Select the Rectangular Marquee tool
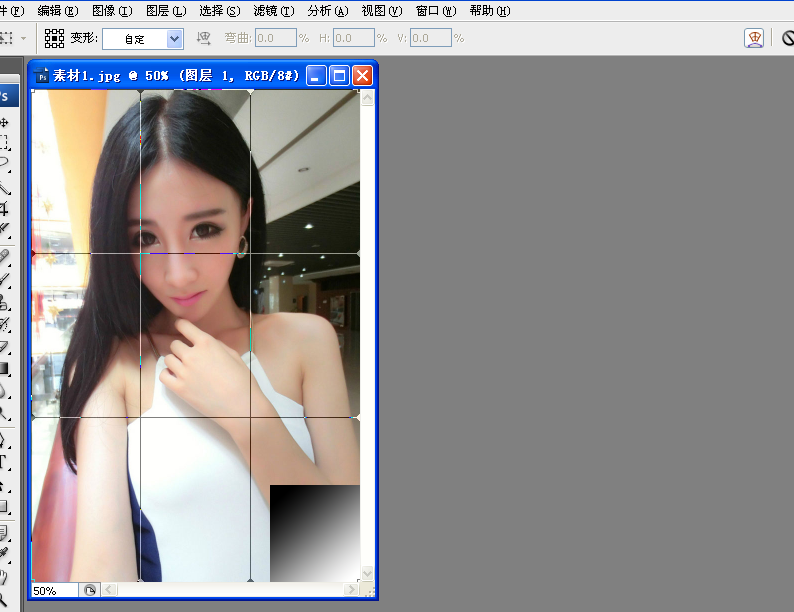Viewport: 794px width, 612px height. (x=4, y=142)
